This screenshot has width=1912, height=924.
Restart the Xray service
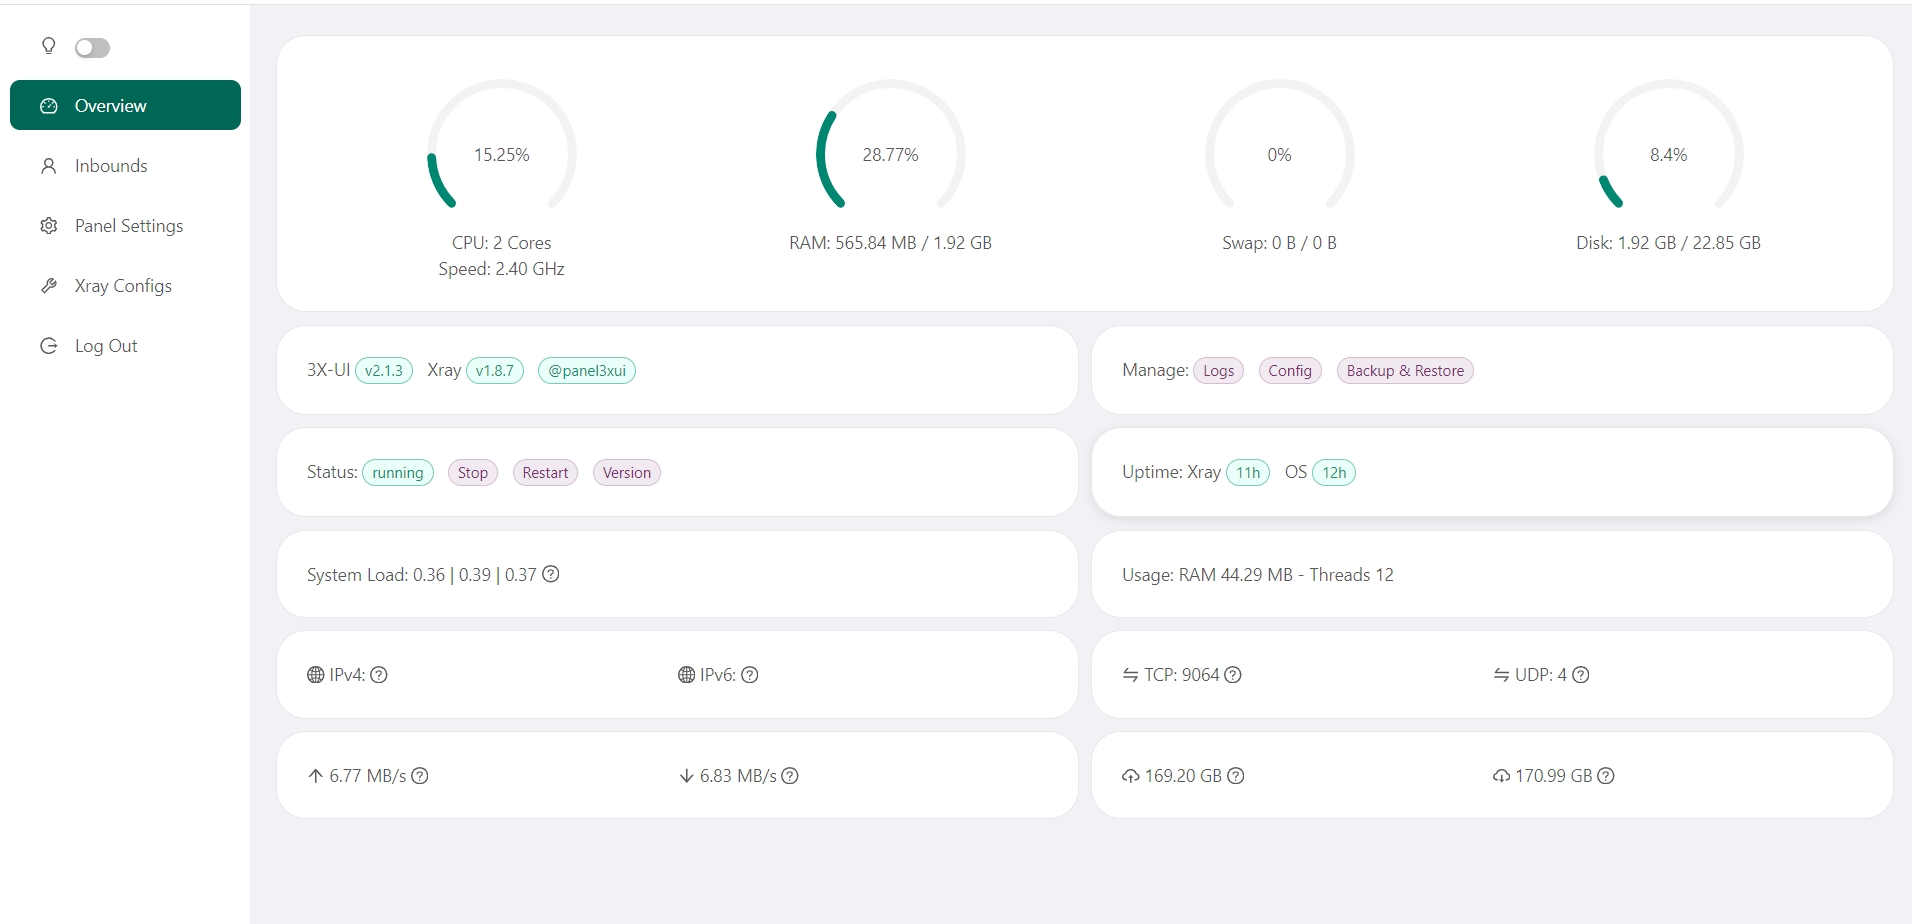coord(545,473)
